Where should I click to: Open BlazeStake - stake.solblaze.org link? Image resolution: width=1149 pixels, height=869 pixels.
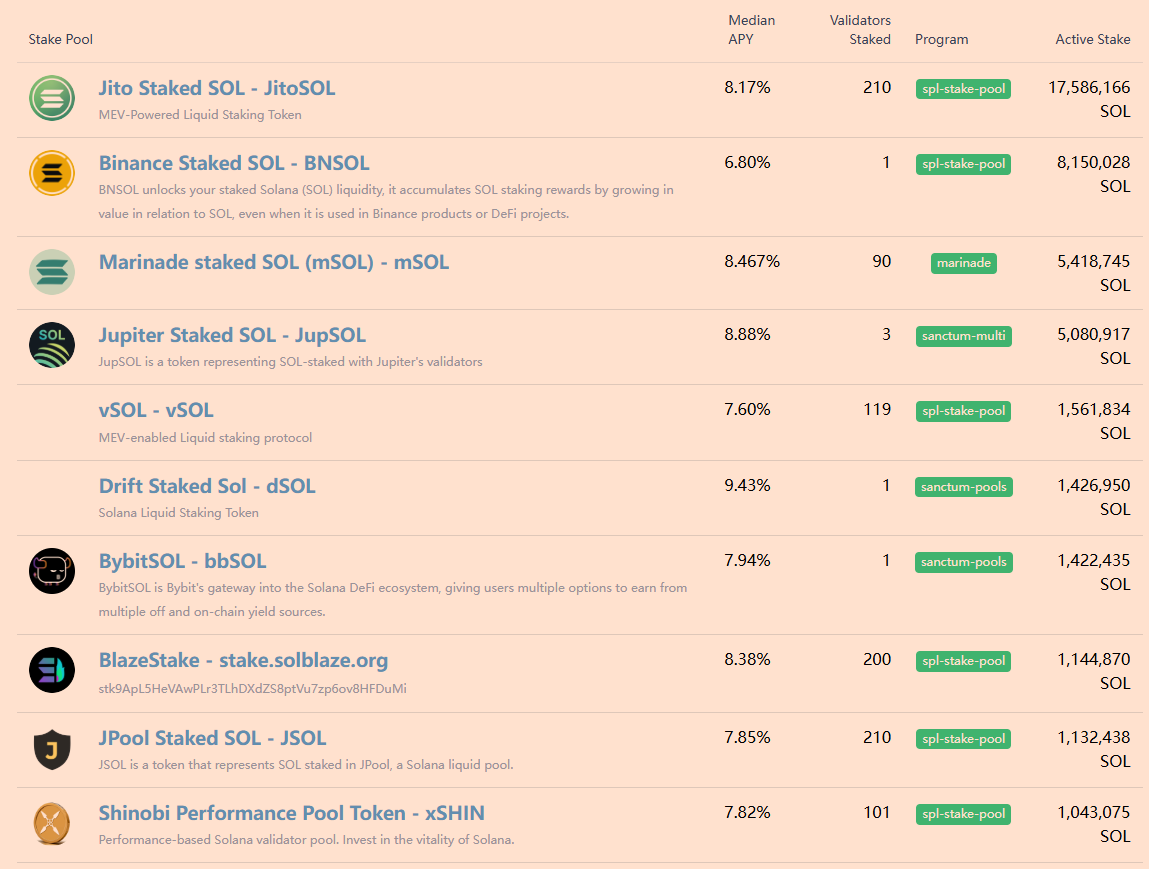(243, 660)
